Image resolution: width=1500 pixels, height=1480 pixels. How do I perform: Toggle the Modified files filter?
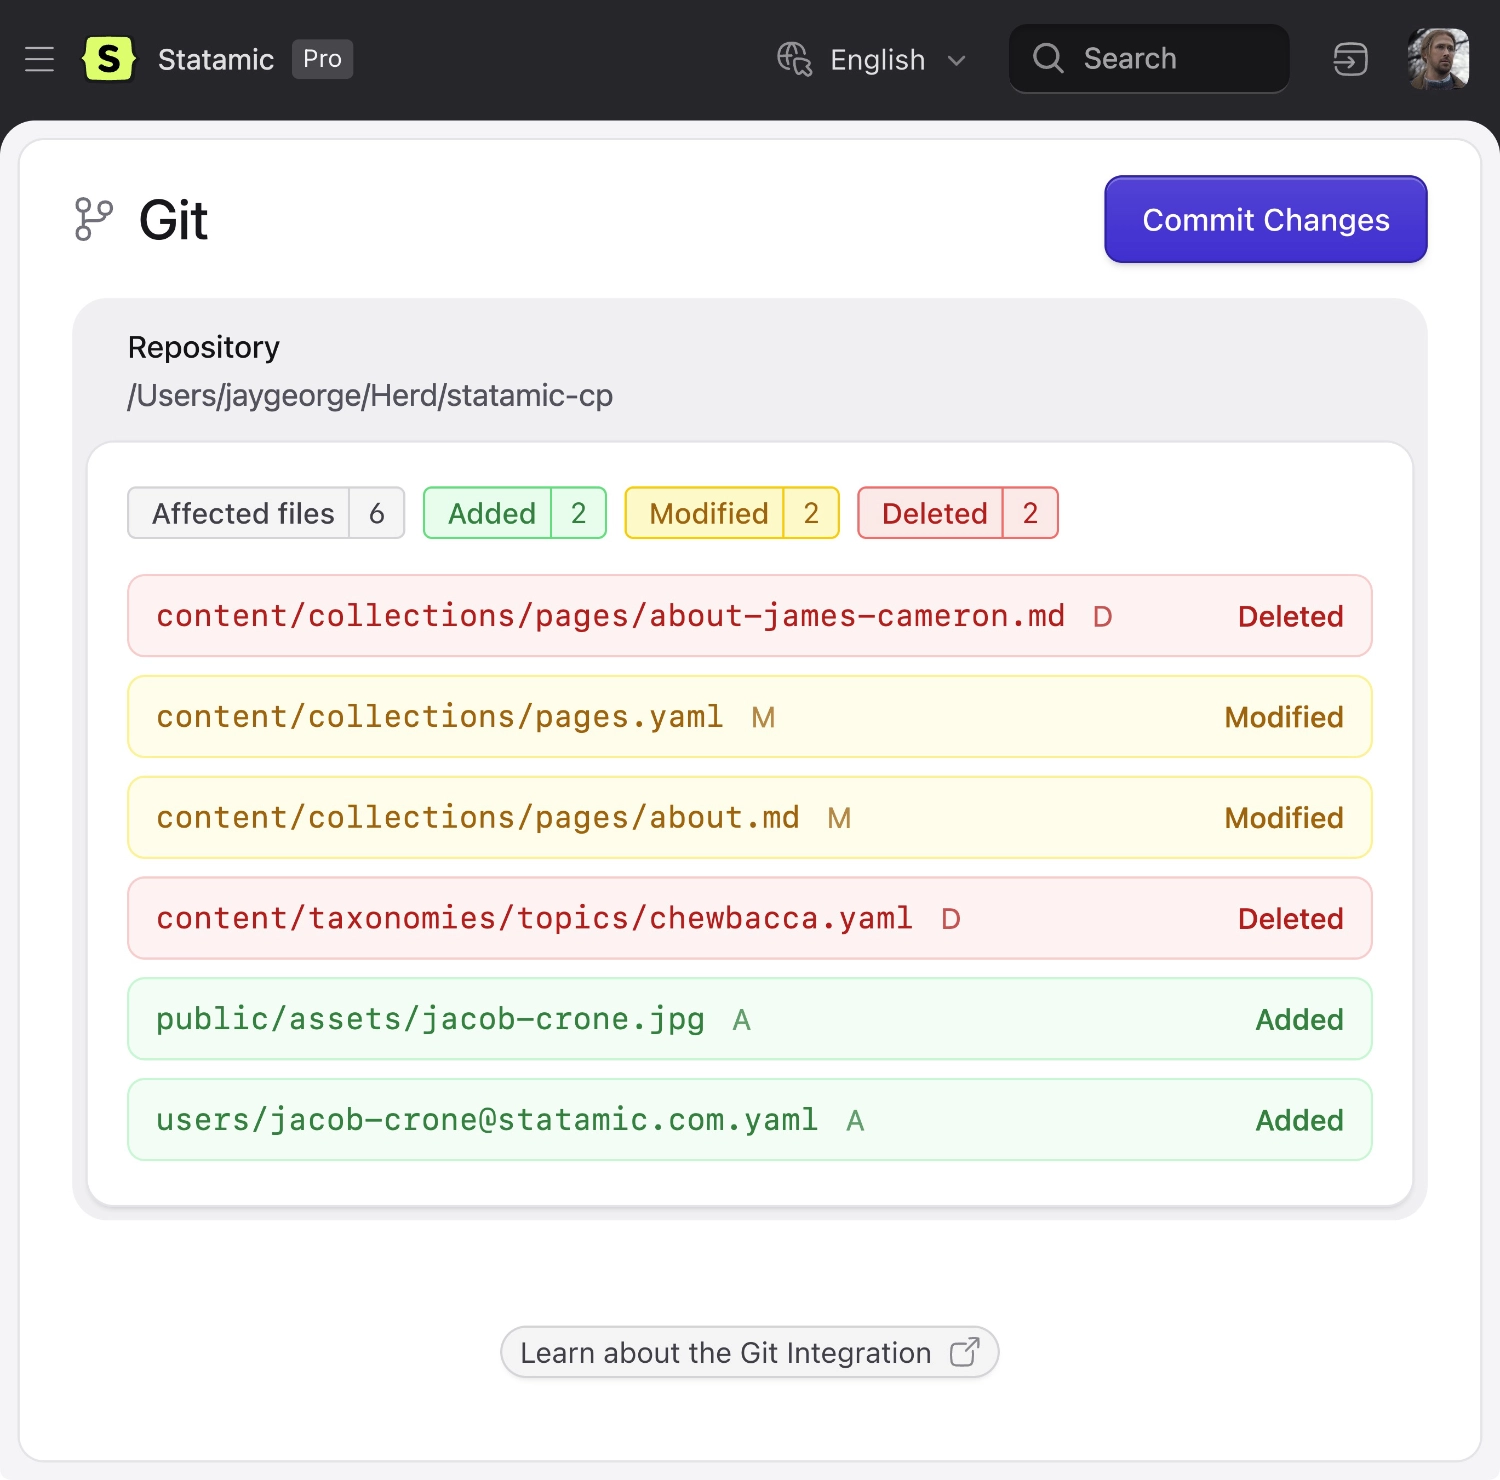(x=731, y=513)
